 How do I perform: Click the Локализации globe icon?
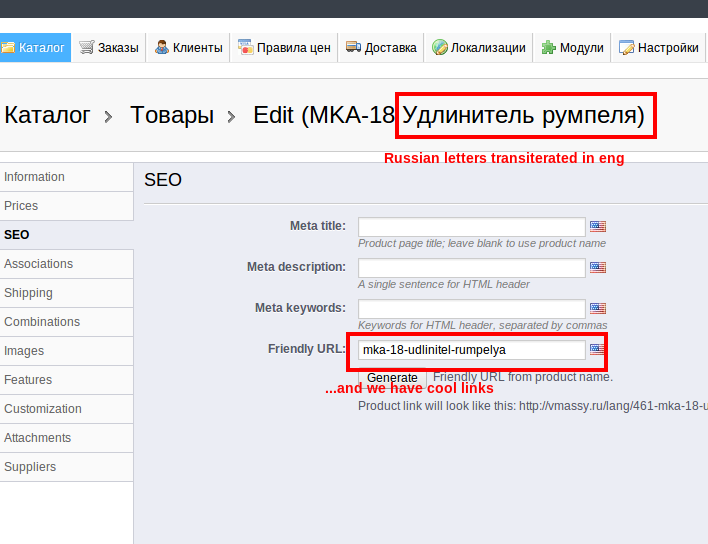point(439,47)
